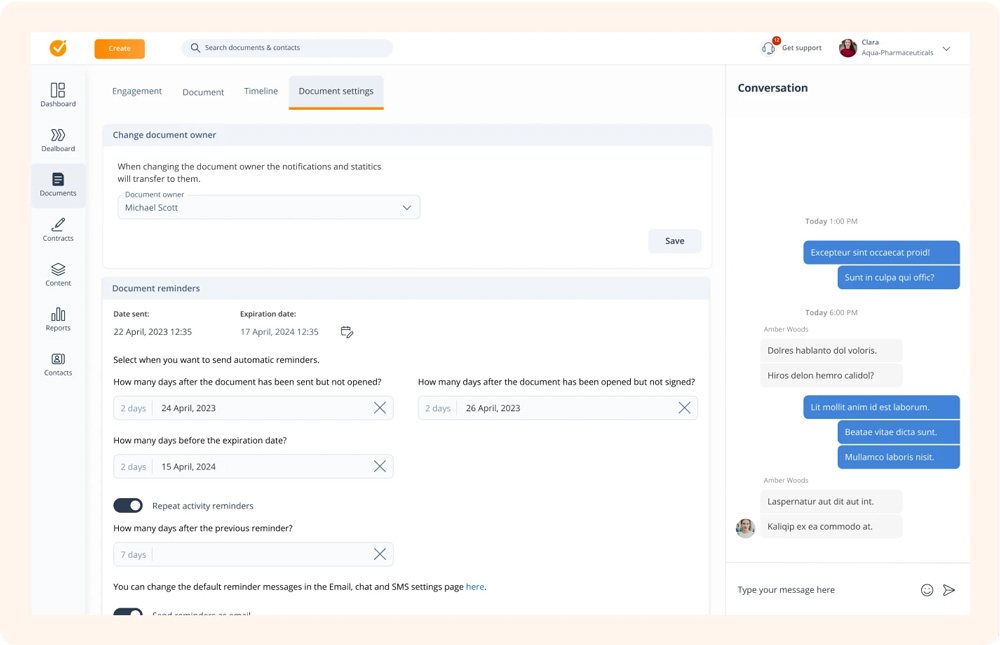1000x645 pixels.
Task: Click the orange Create button
Action: tap(119, 48)
